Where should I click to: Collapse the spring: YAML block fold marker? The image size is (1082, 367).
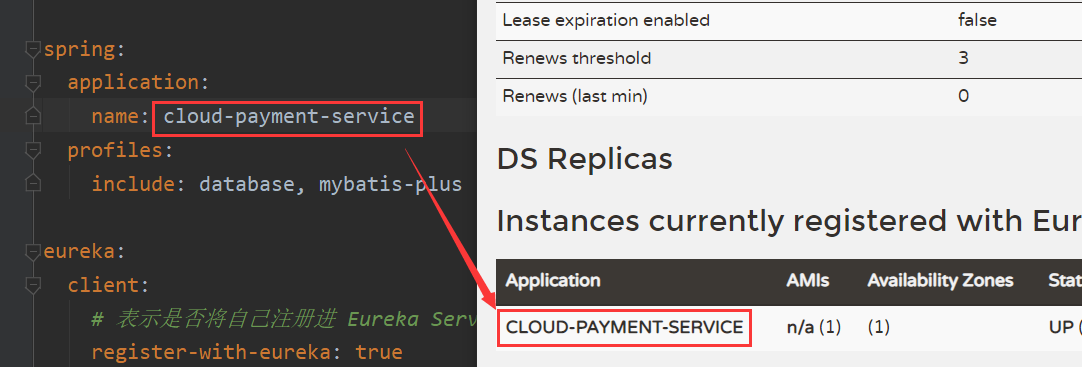click(x=32, y=50)
